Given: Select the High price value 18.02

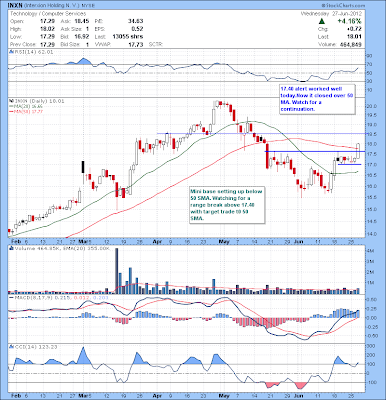Looking at the screenshot, I should (46, 29).
